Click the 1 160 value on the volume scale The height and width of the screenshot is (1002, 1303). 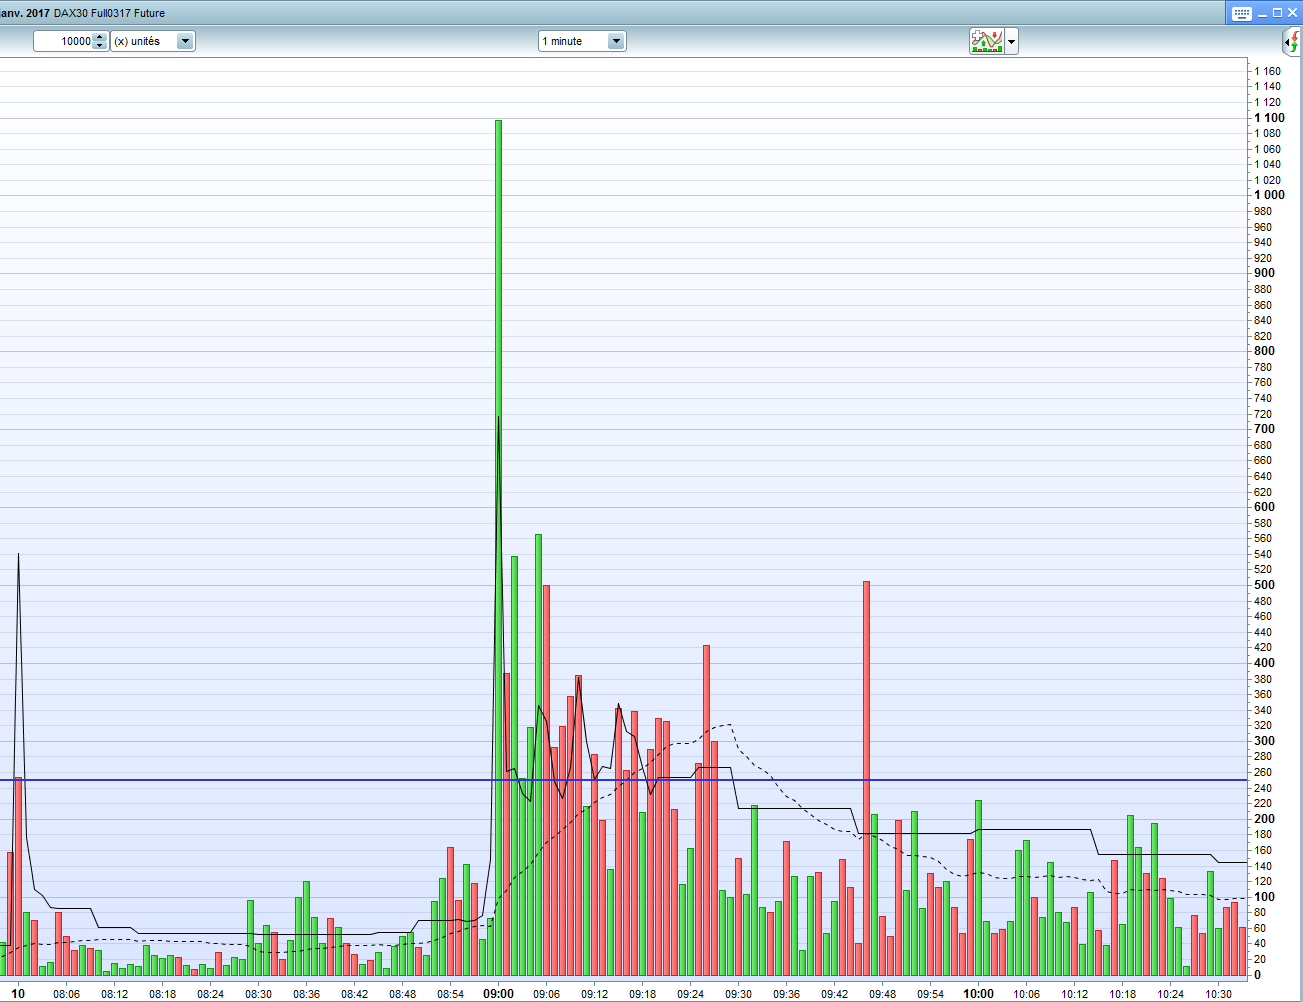point(1268,71)
